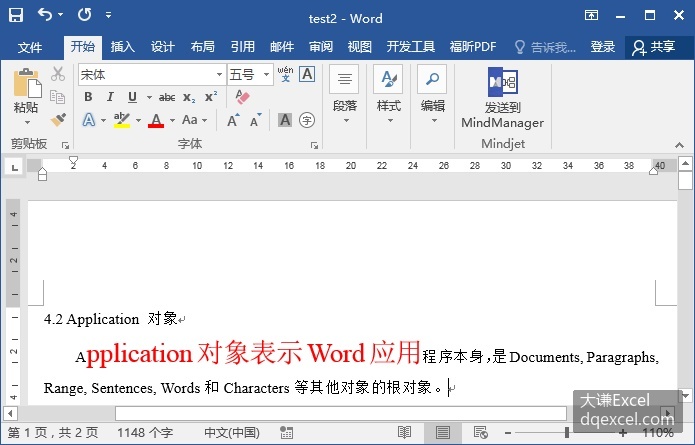
Task: Toggle superscript formatting
Action: click(x=211, y=97)
